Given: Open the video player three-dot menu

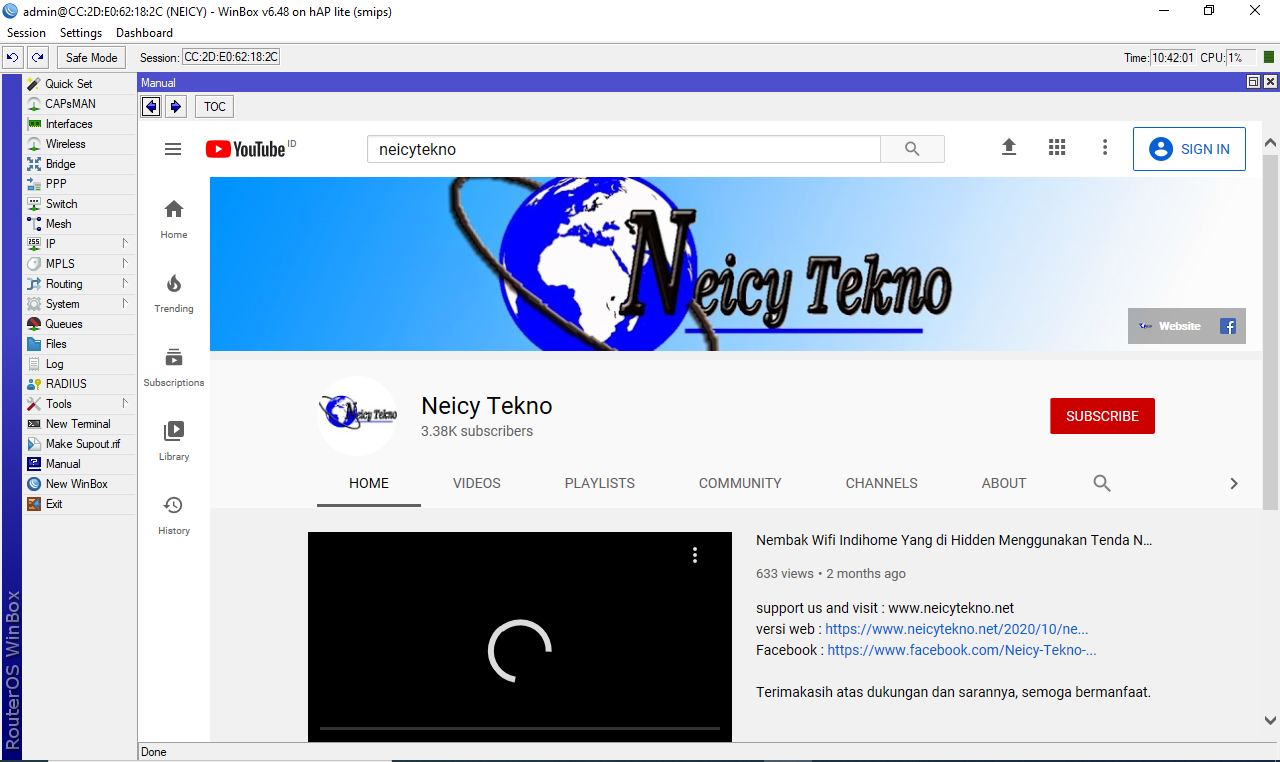Looking at the screenshot, I should pos(695,555).
